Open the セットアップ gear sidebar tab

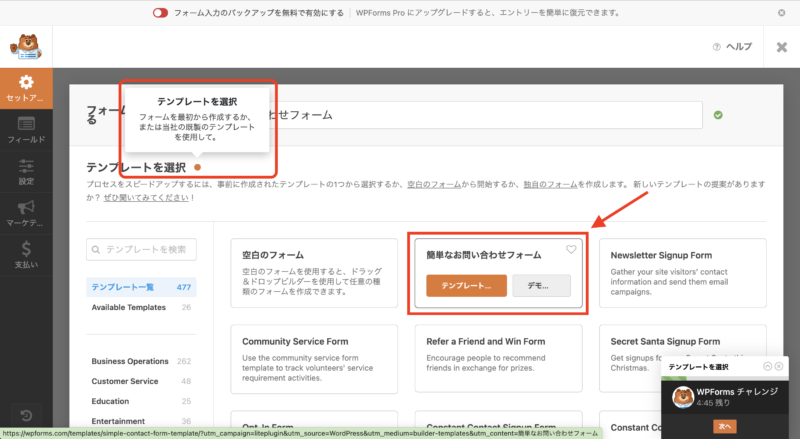click(26, 88)
